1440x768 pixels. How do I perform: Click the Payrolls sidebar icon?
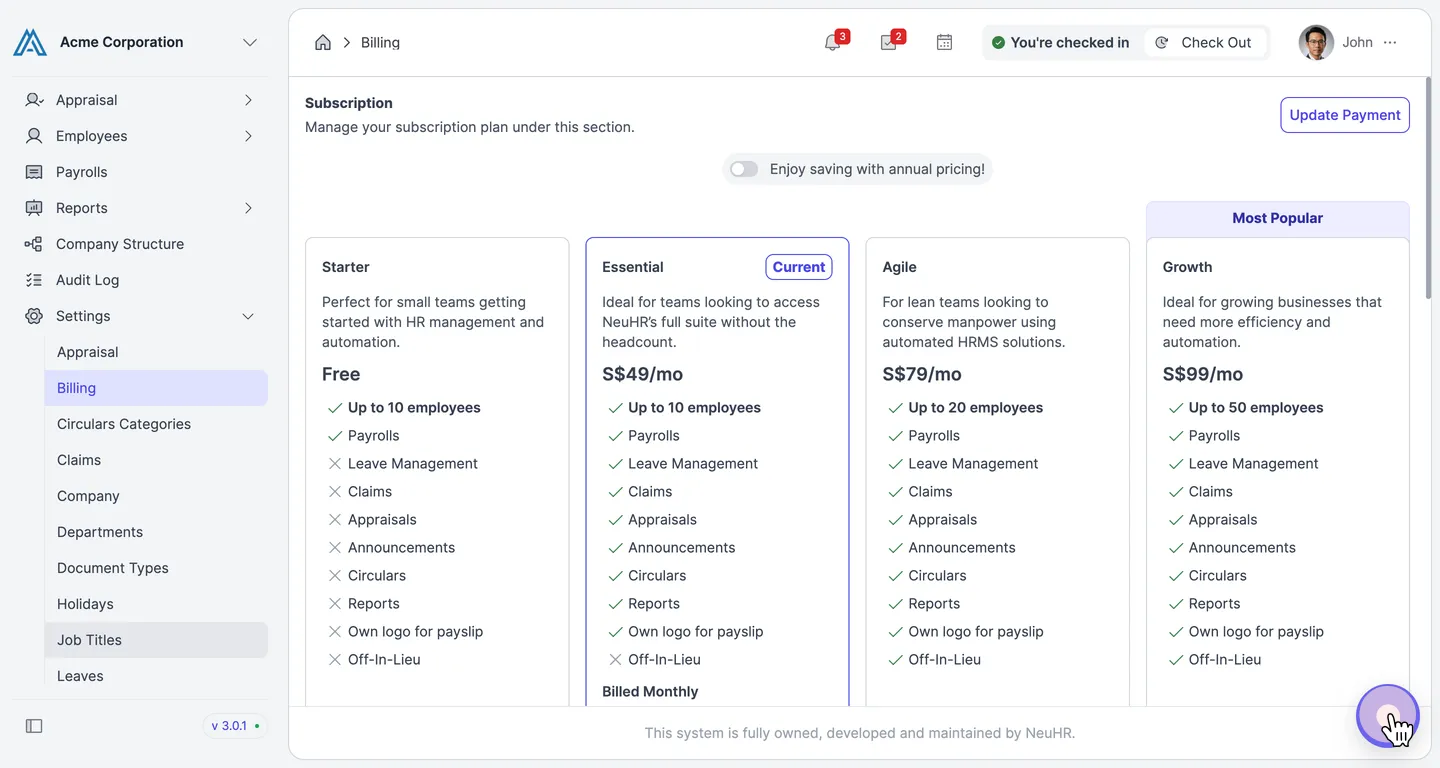[x=34, y=172]
